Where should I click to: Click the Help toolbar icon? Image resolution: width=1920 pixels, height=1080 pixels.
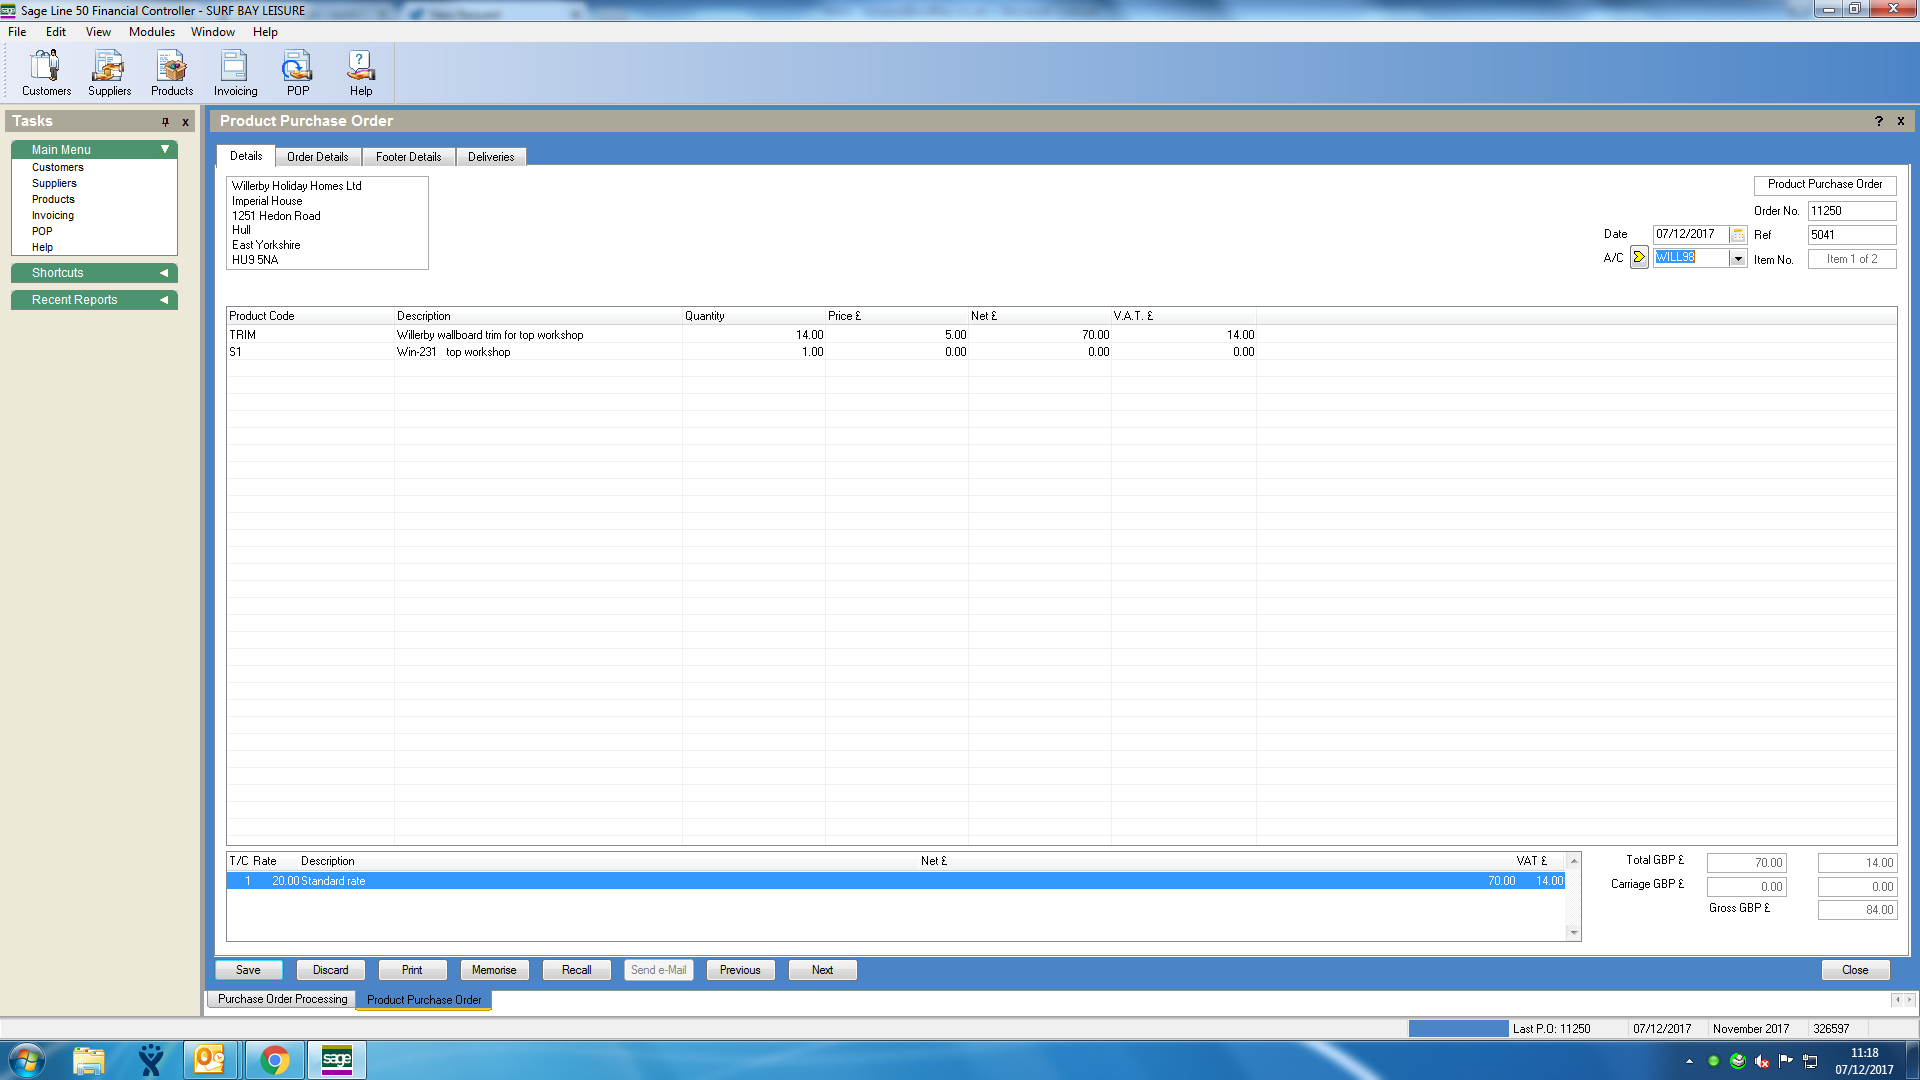pyautogui.click(x=361, y=72)
